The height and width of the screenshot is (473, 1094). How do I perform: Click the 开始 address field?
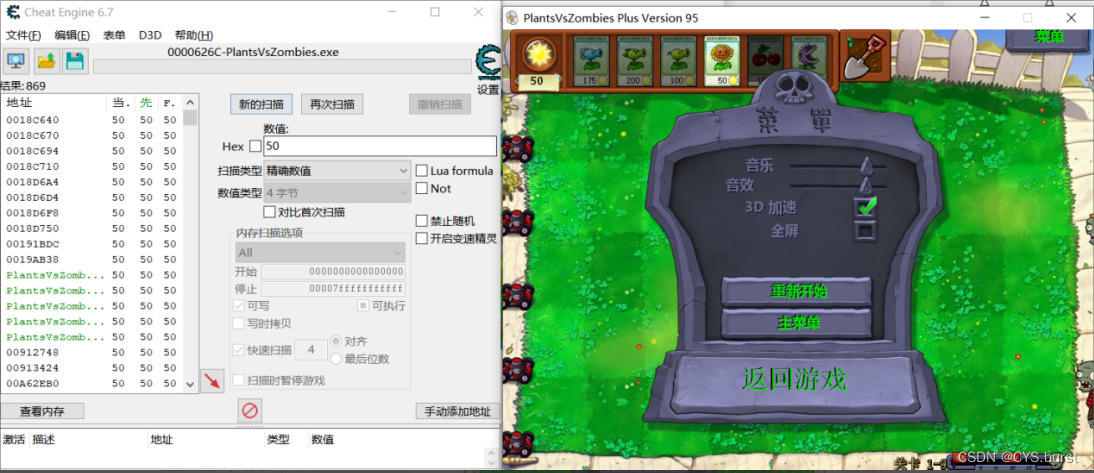pos(333,272)
